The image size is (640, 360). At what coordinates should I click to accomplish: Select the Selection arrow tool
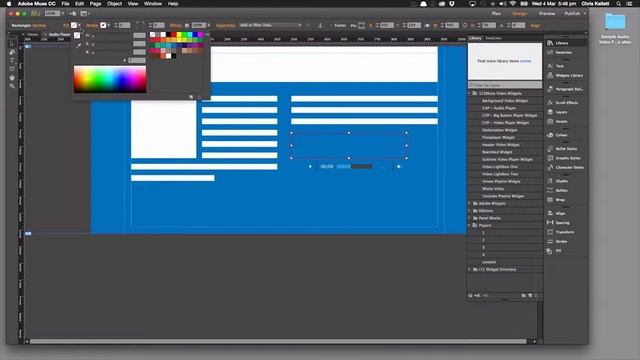[x=12, y=44]
